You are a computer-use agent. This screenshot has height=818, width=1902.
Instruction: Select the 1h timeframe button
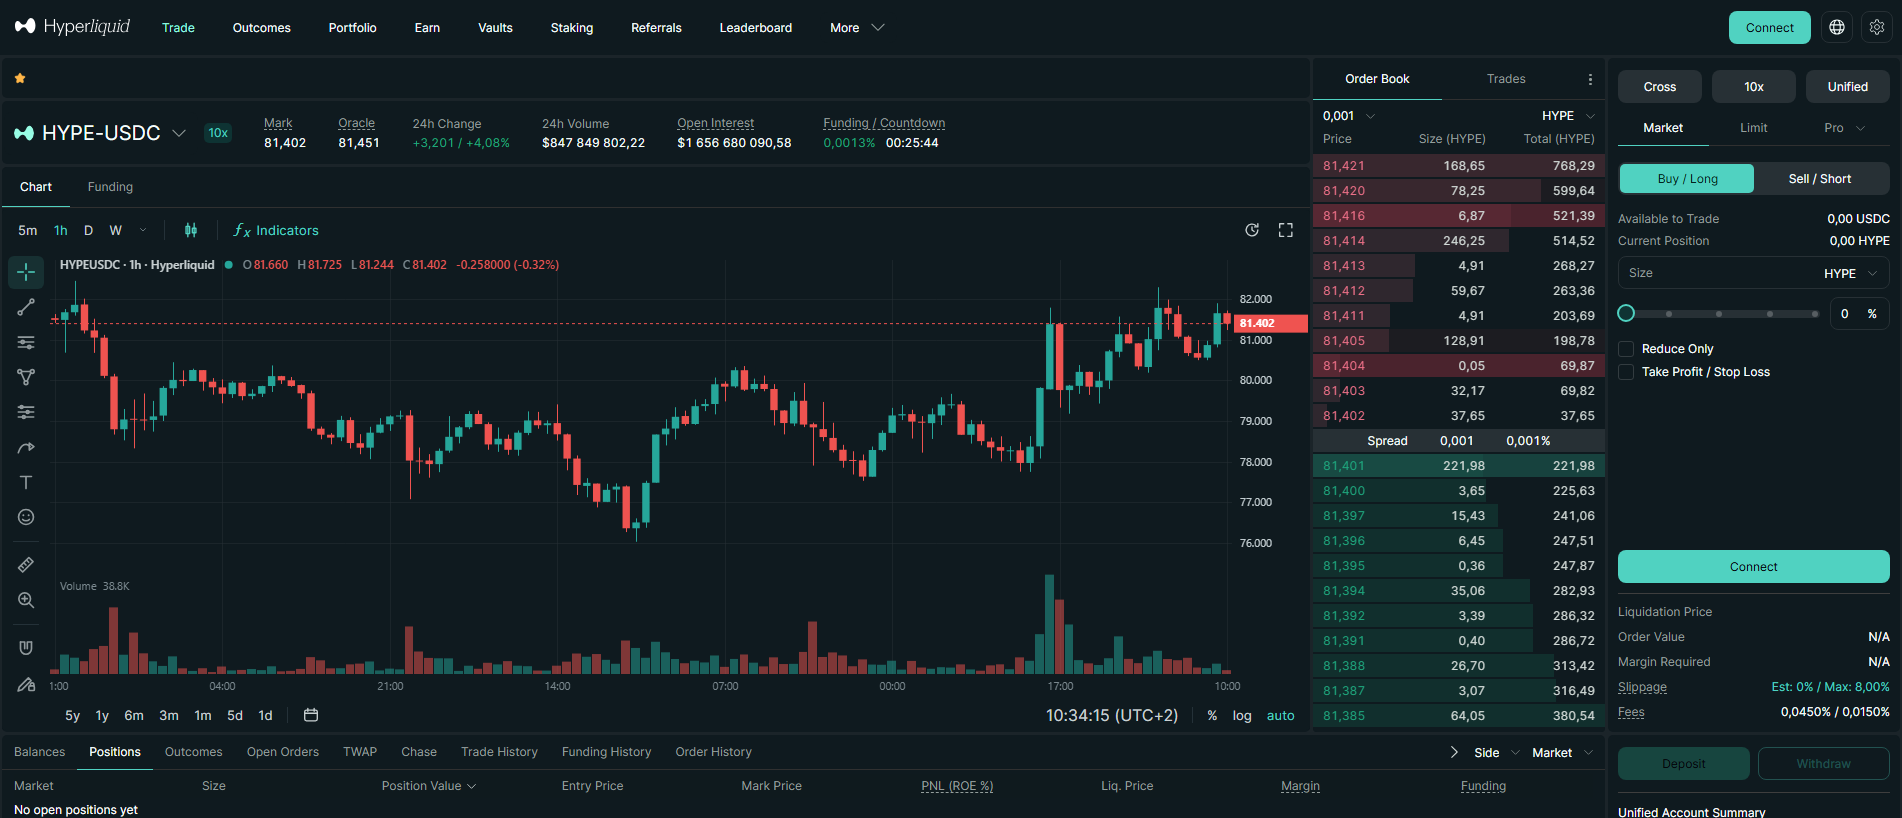pyautogui.click(x=61, y=230)
